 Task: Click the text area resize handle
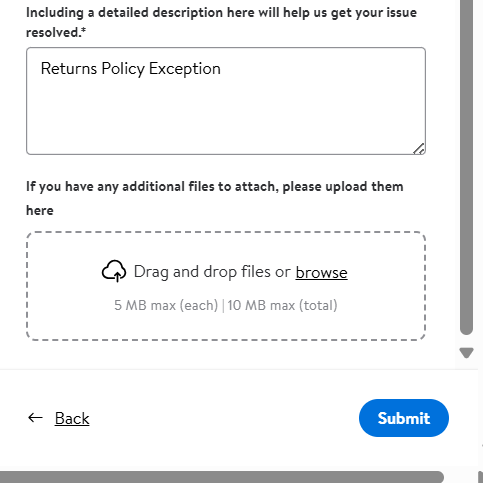(419, 149)
